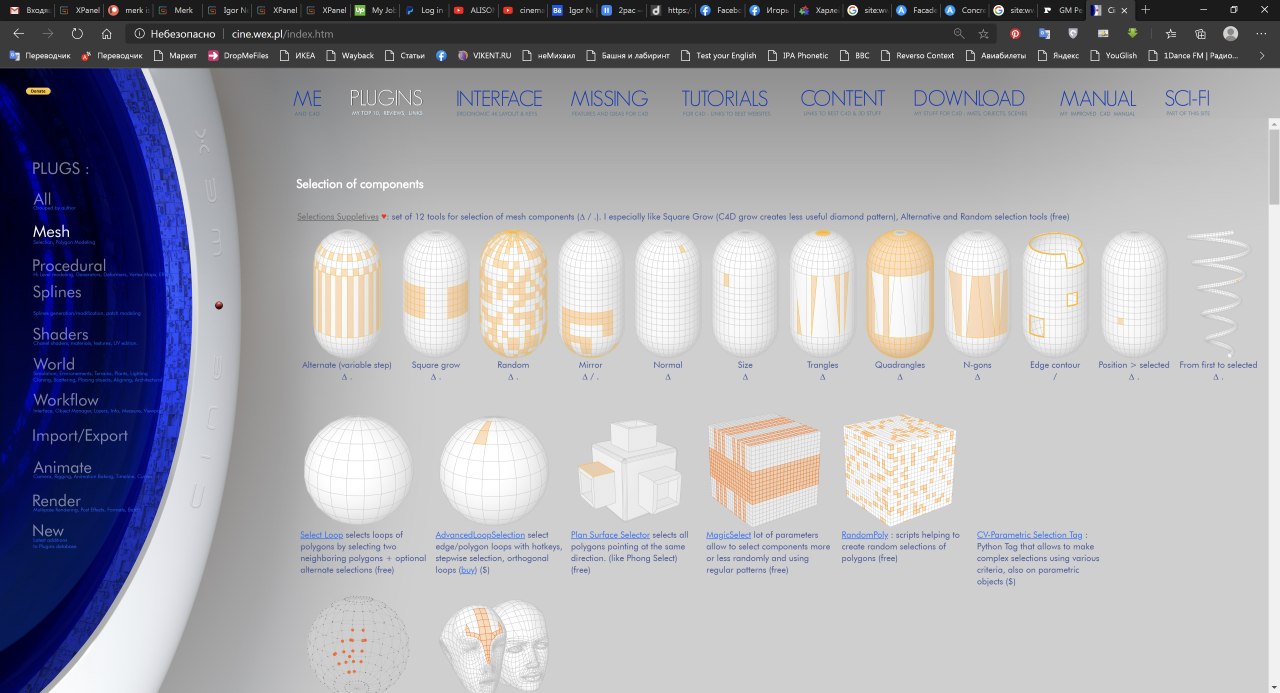Click the Position > selected capsule image
The height and width of the screenshot is (693, 1280).
[x=1133, y=294]
